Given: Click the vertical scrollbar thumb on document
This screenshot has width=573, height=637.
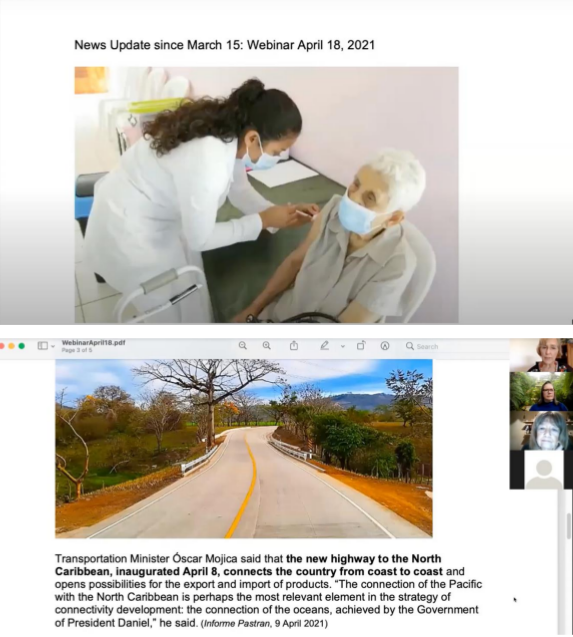Looking at the screenshot, I should (569, 526).
